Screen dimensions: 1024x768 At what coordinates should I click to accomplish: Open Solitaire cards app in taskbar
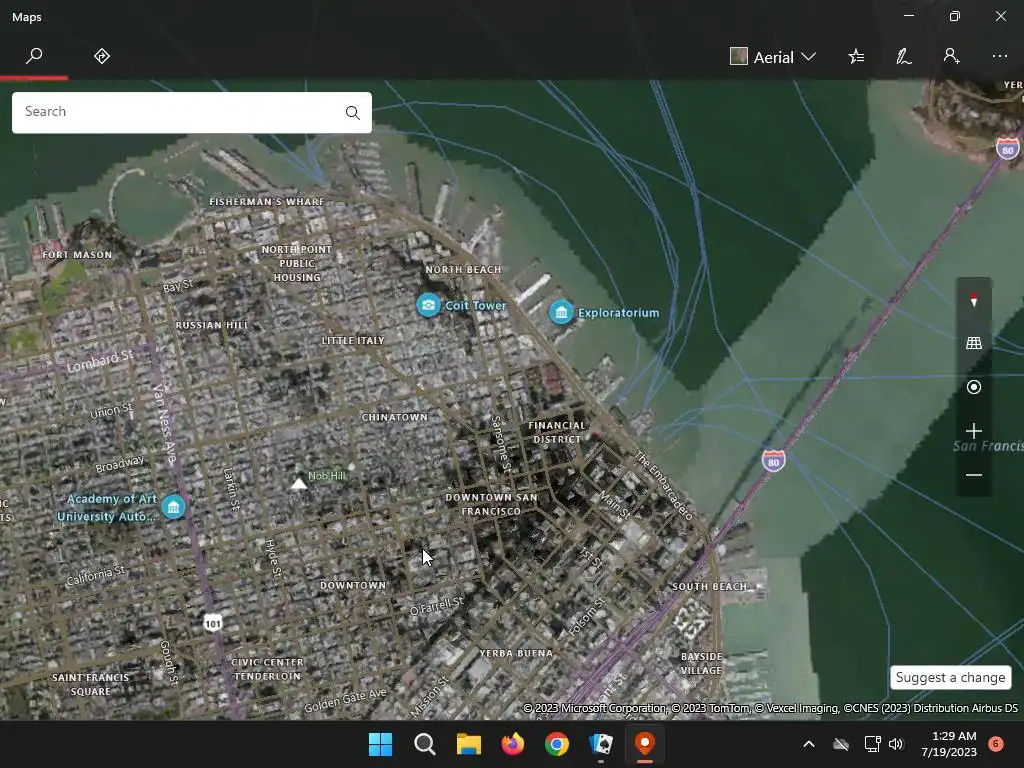point(601,744)
